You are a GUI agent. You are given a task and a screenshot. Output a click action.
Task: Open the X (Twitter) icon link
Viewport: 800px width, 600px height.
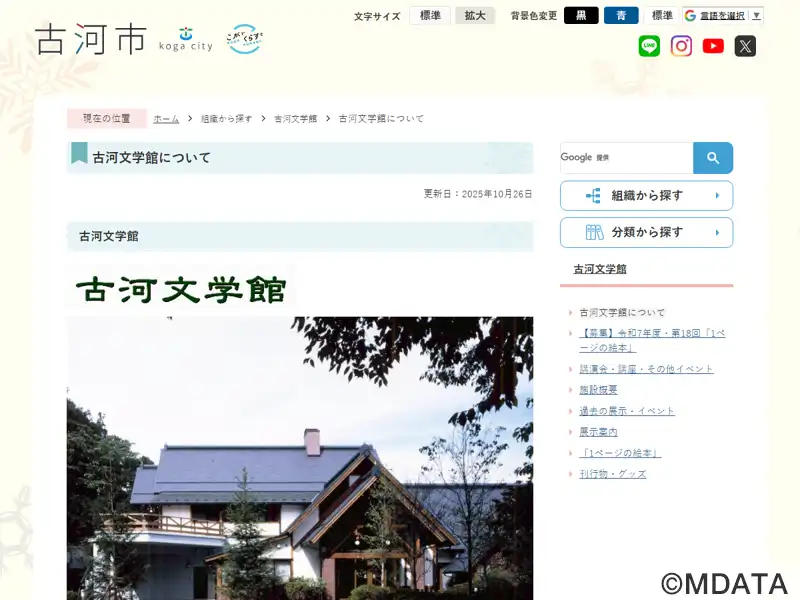(x=745, y=46)
